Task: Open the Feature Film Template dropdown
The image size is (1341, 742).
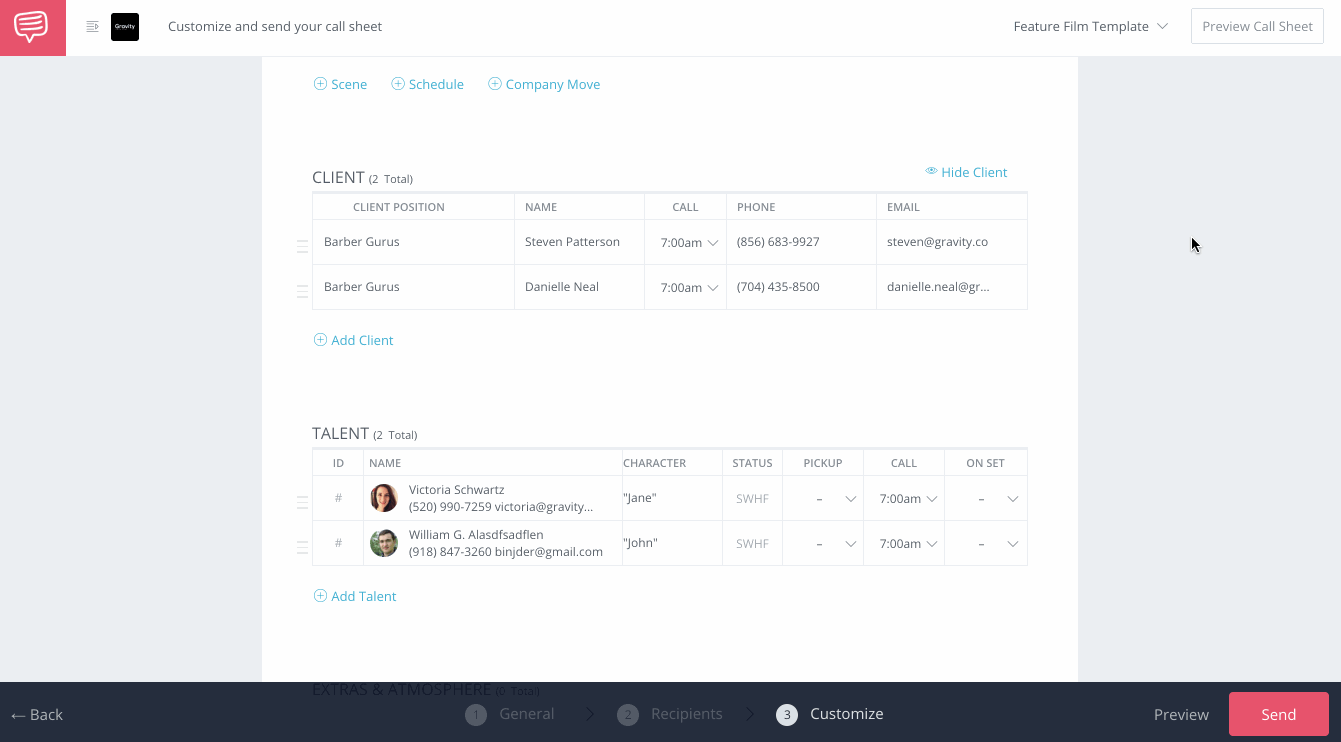Action: 1090,26
